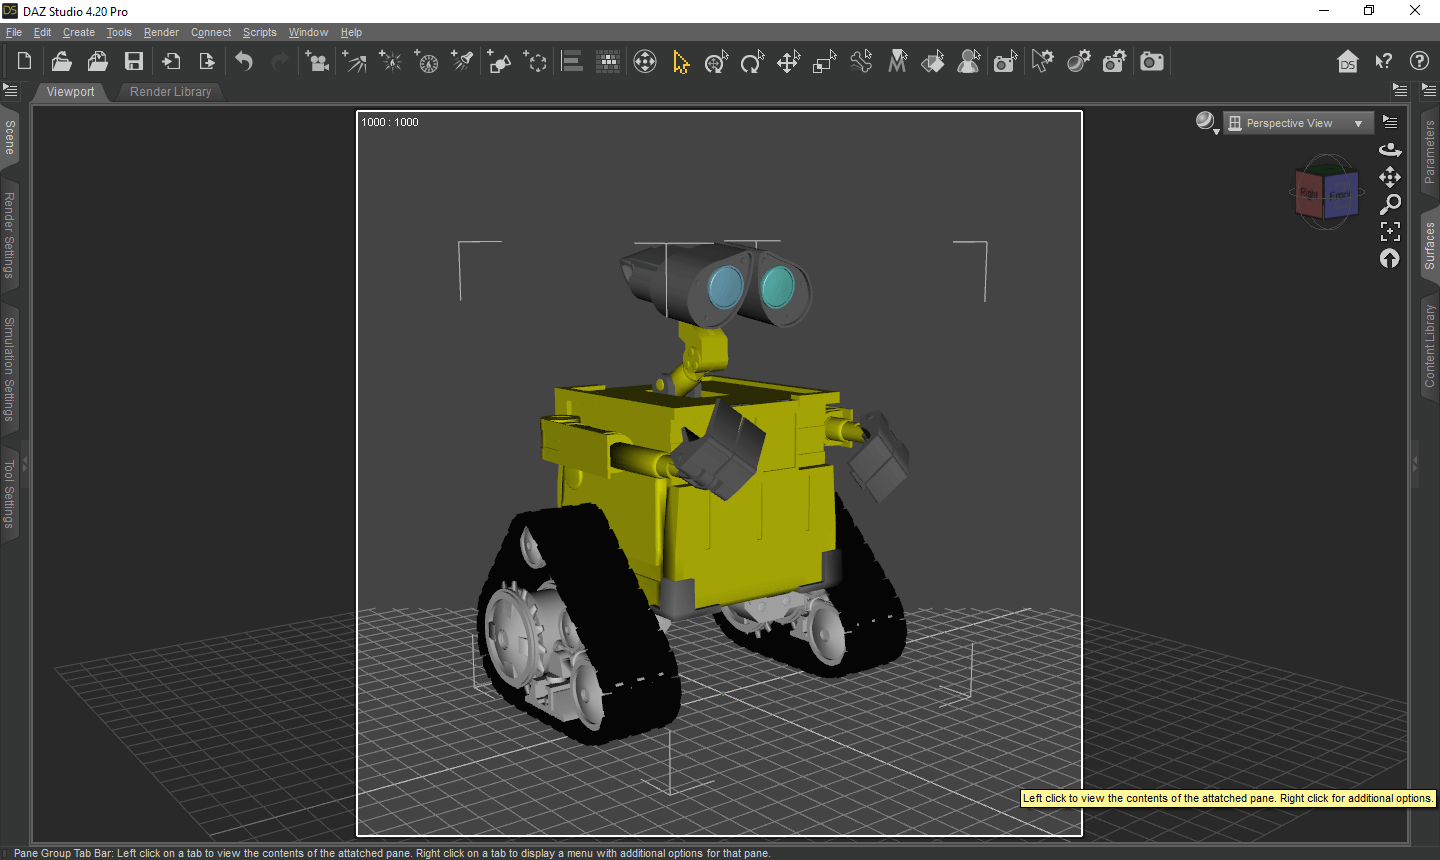Viewport: 1440px width, 860px height.
Task: Activate the What's This help cursor icon
Action: [x=1384, y=62]
